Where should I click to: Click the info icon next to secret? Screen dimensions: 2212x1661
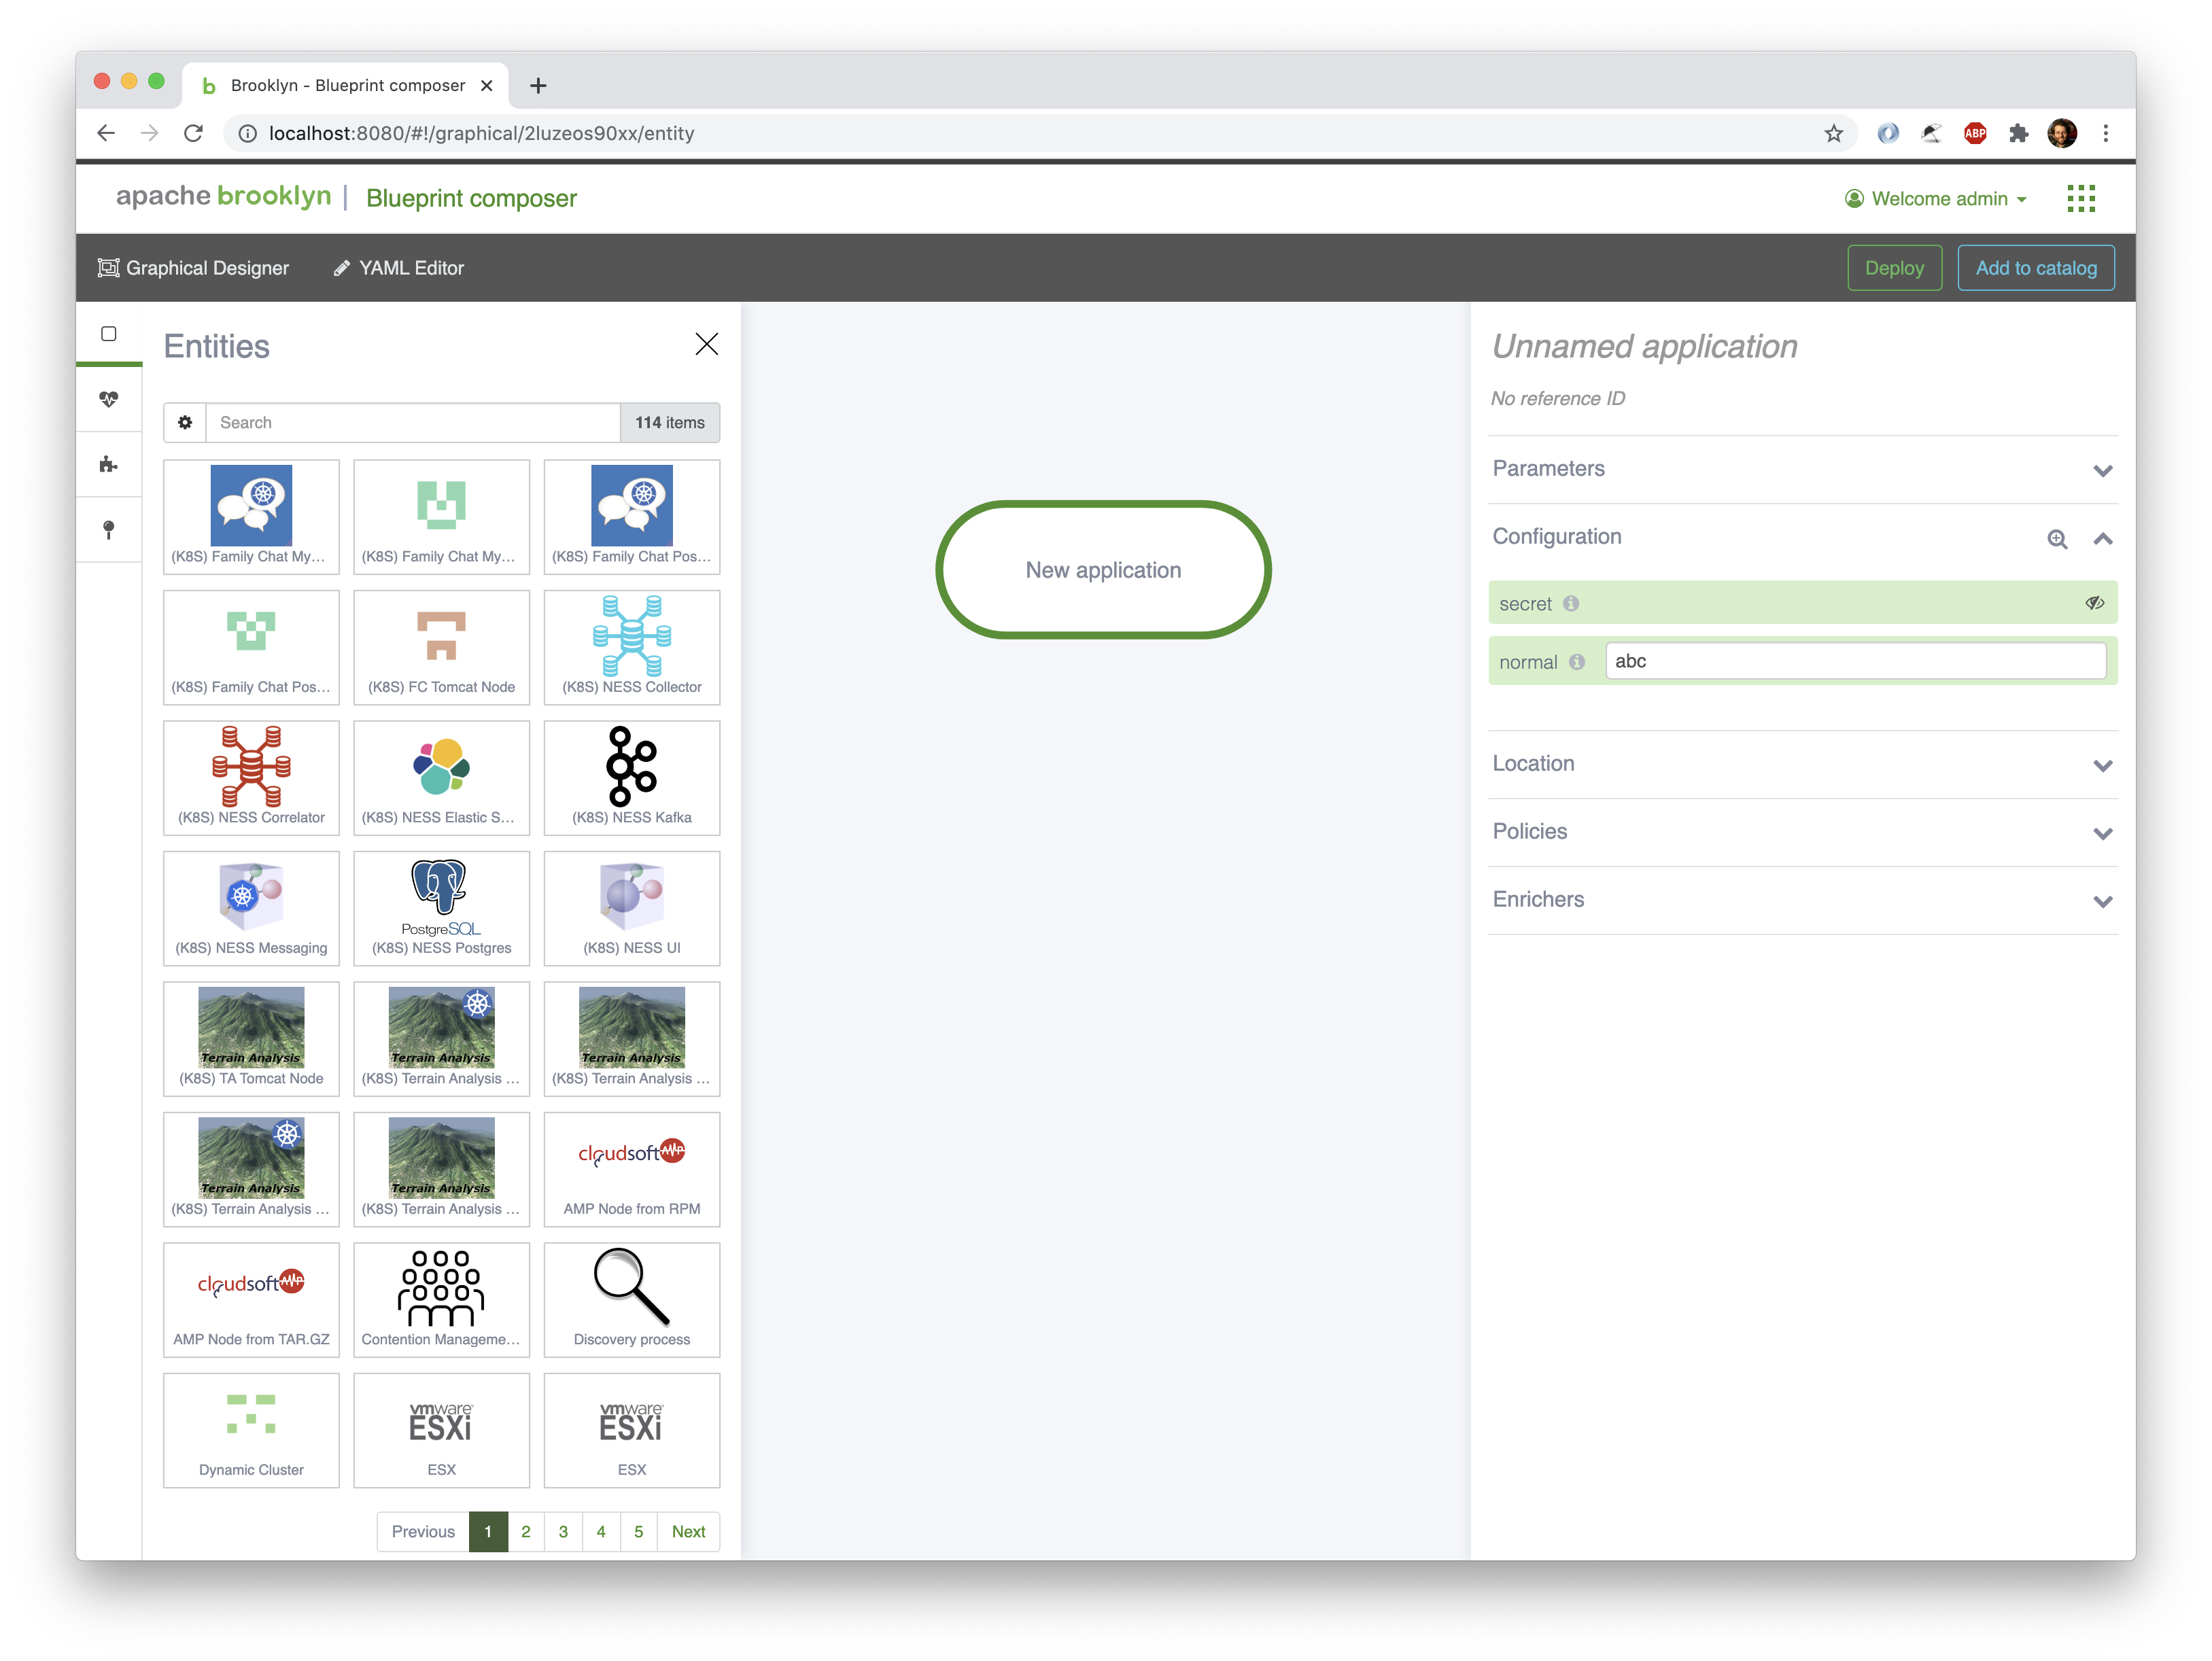[x=1571, y=603]
